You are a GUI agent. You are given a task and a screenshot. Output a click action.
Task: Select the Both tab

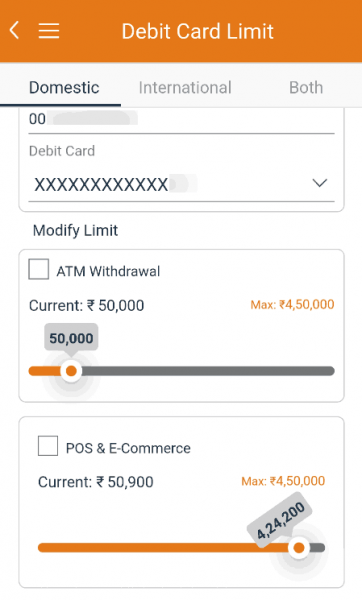click(x=306, y=88)
